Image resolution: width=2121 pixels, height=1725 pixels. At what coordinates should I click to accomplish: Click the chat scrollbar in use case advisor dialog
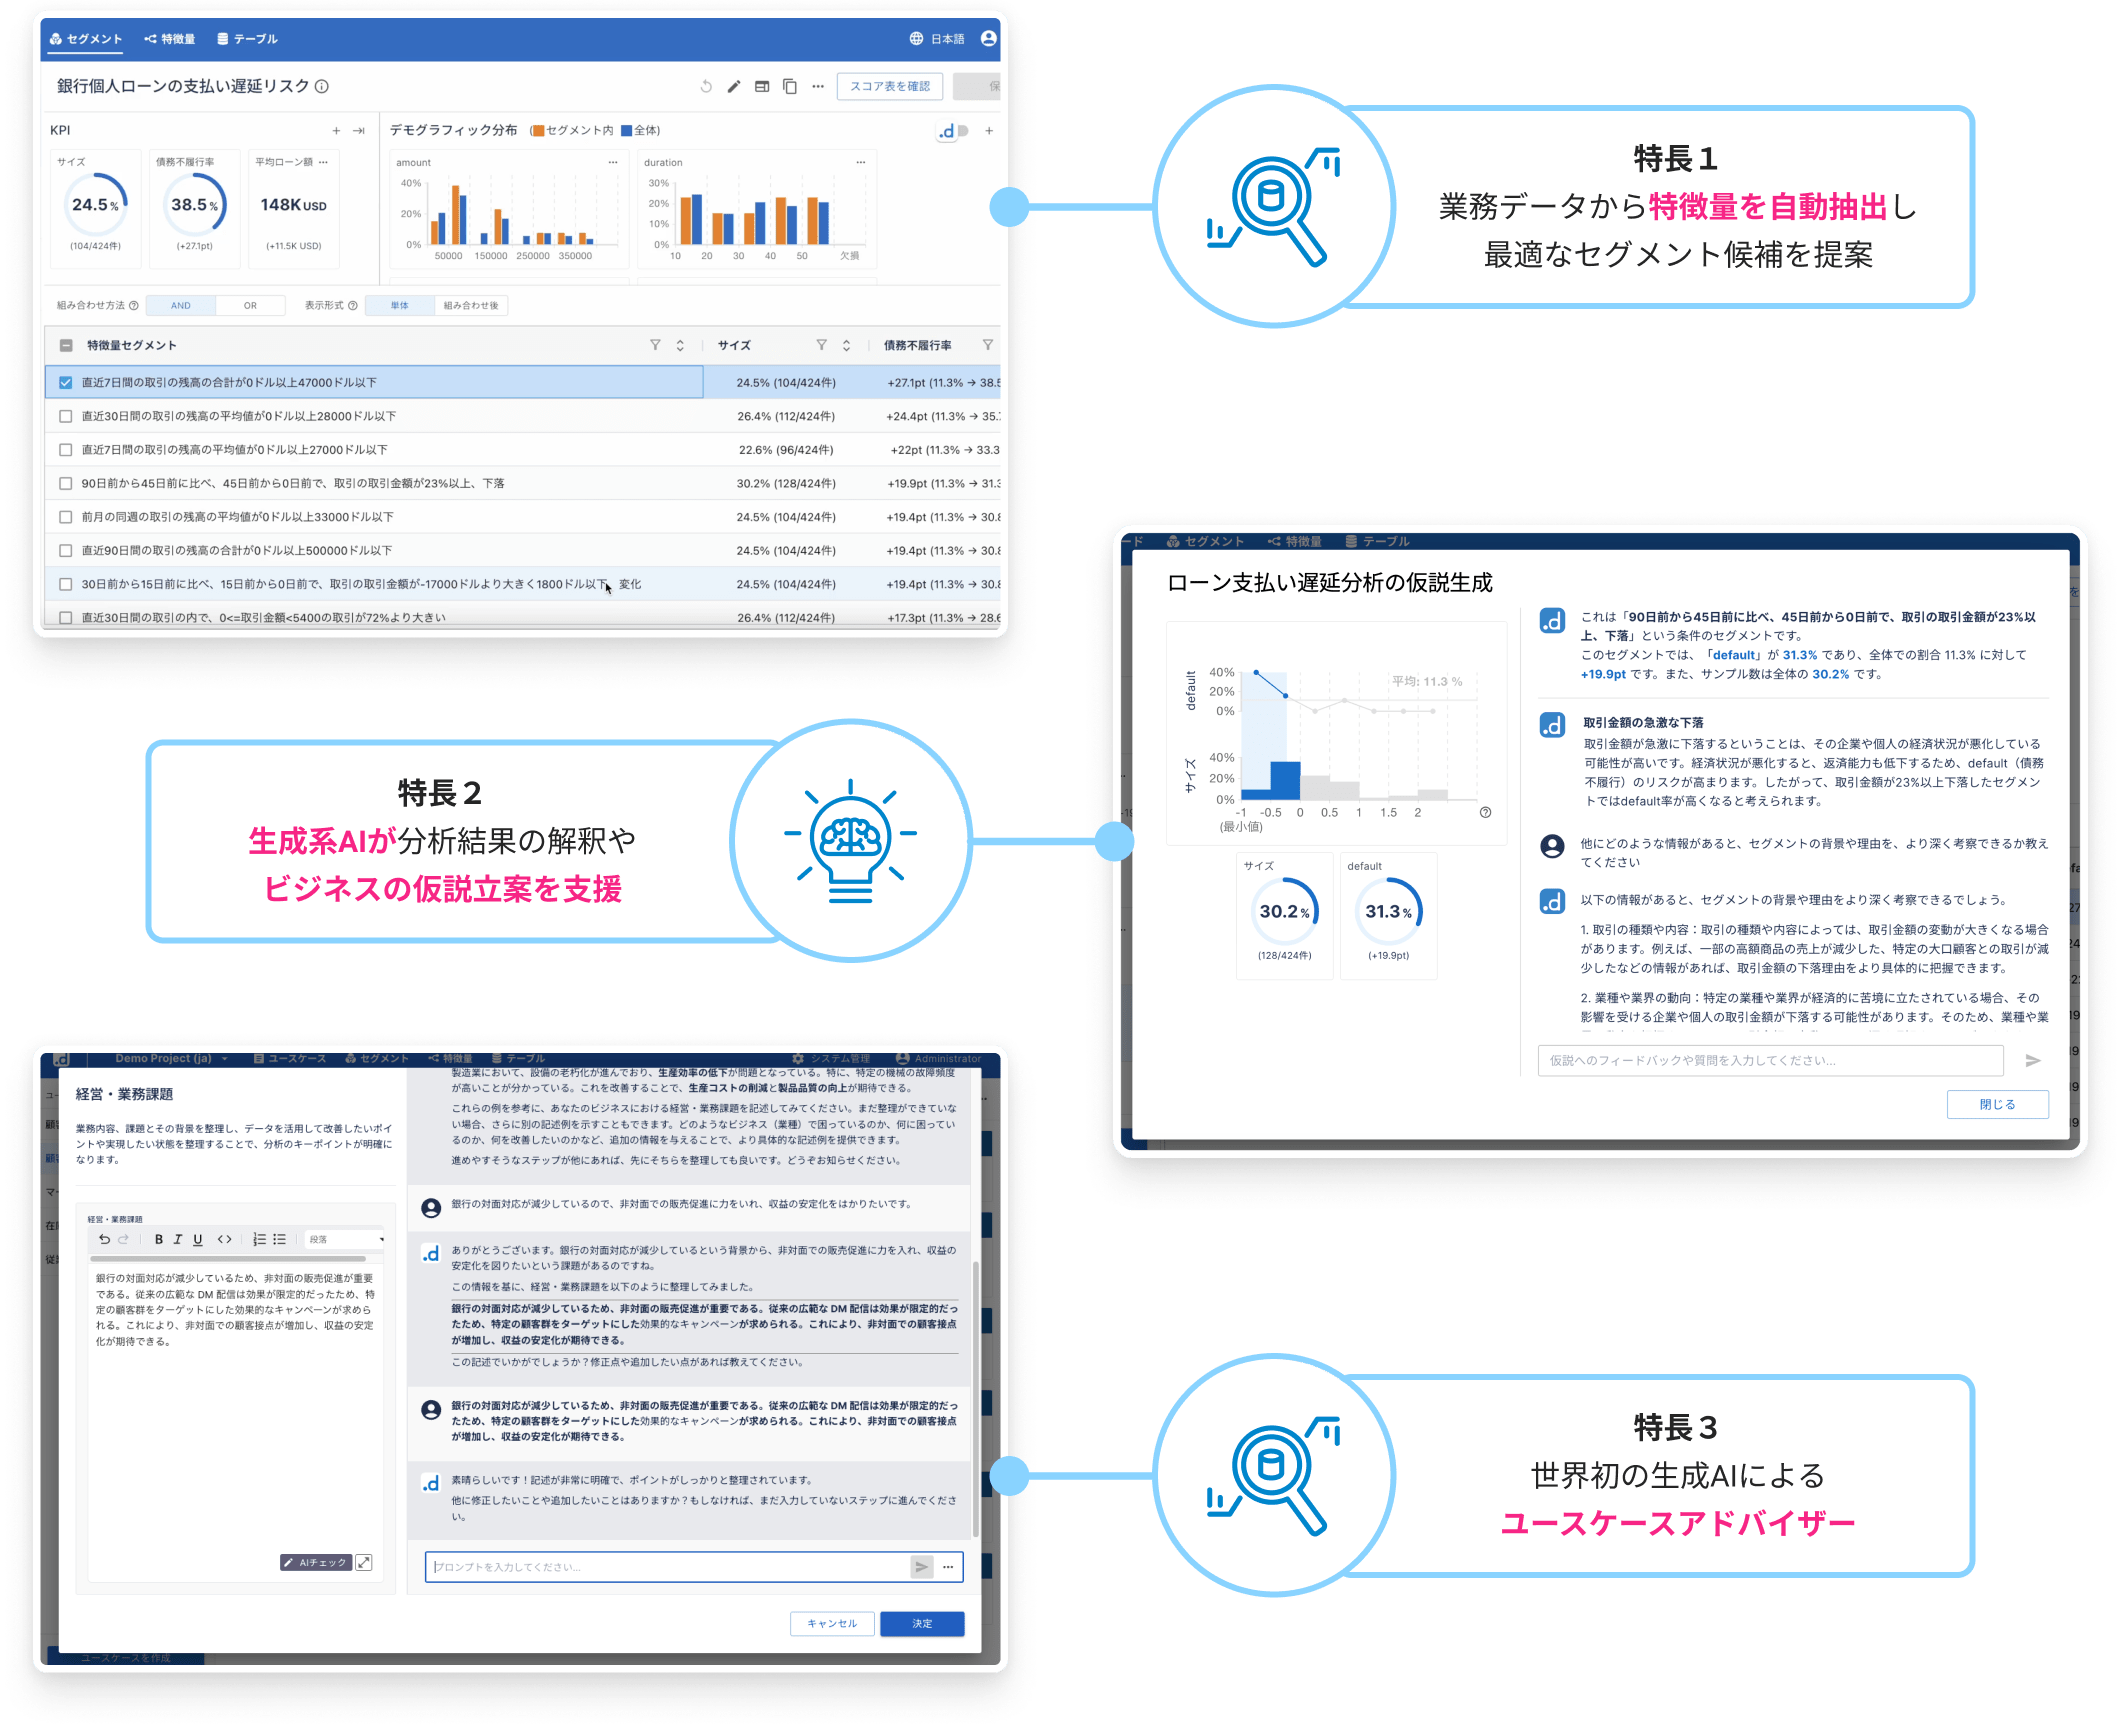tap(976, 1400)
